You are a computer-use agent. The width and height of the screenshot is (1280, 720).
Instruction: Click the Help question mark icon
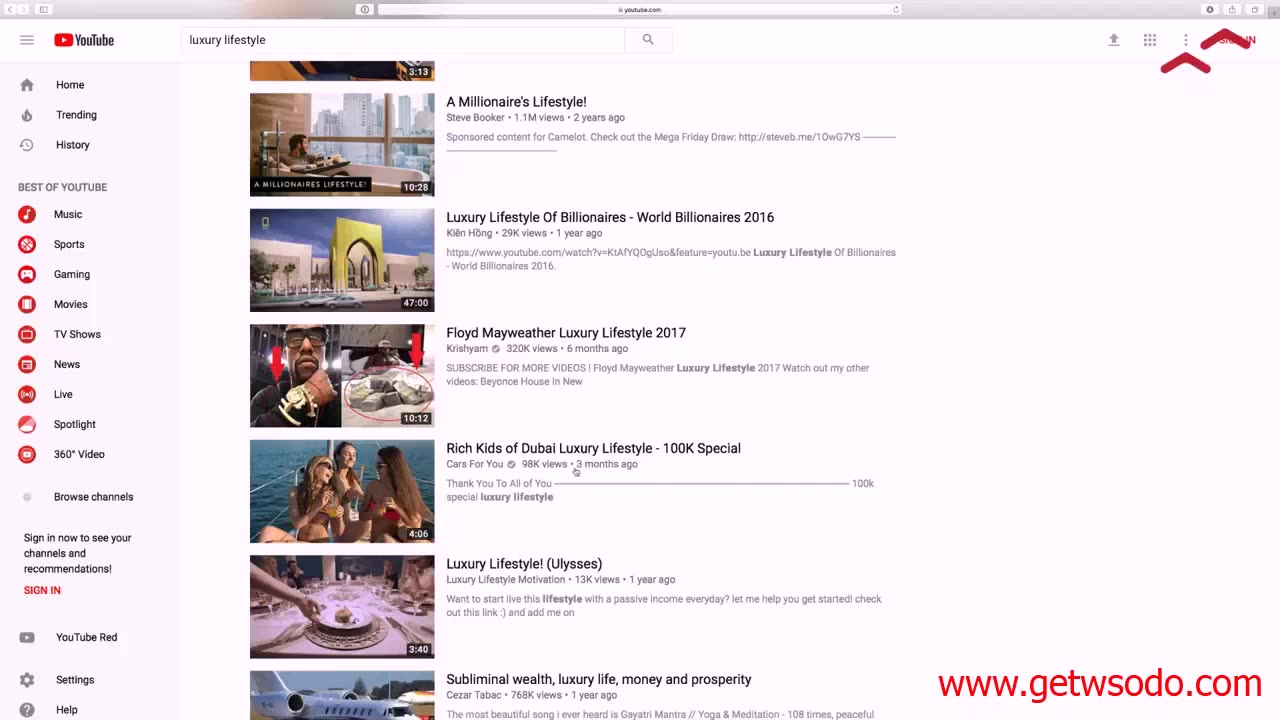click(x=27, y=710)
